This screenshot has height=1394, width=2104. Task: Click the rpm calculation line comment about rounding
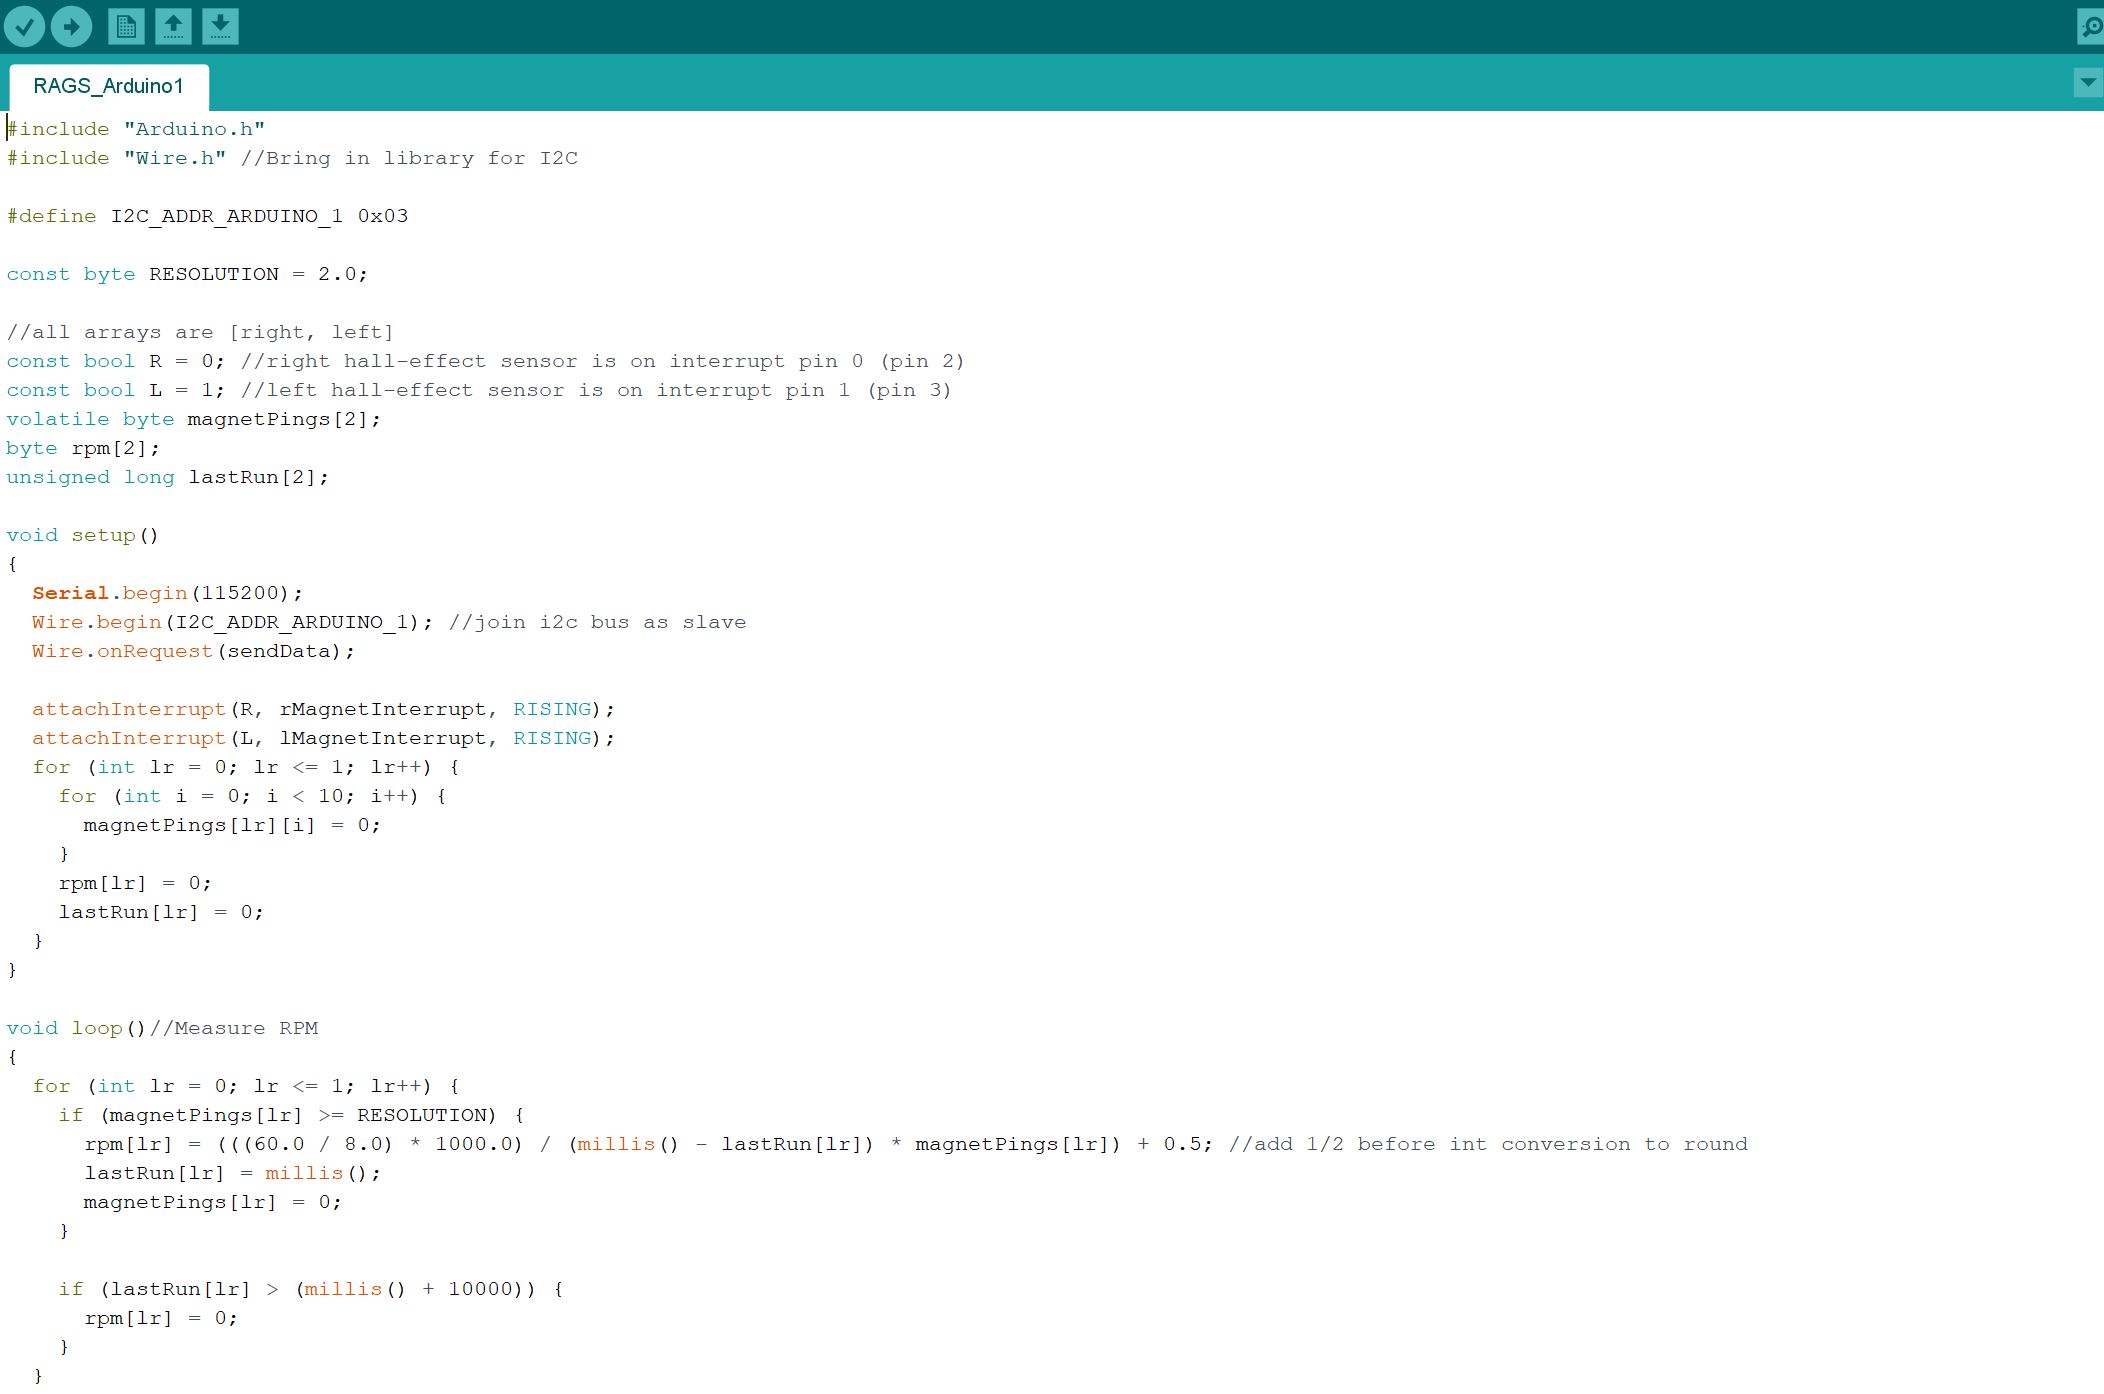1487,1144
